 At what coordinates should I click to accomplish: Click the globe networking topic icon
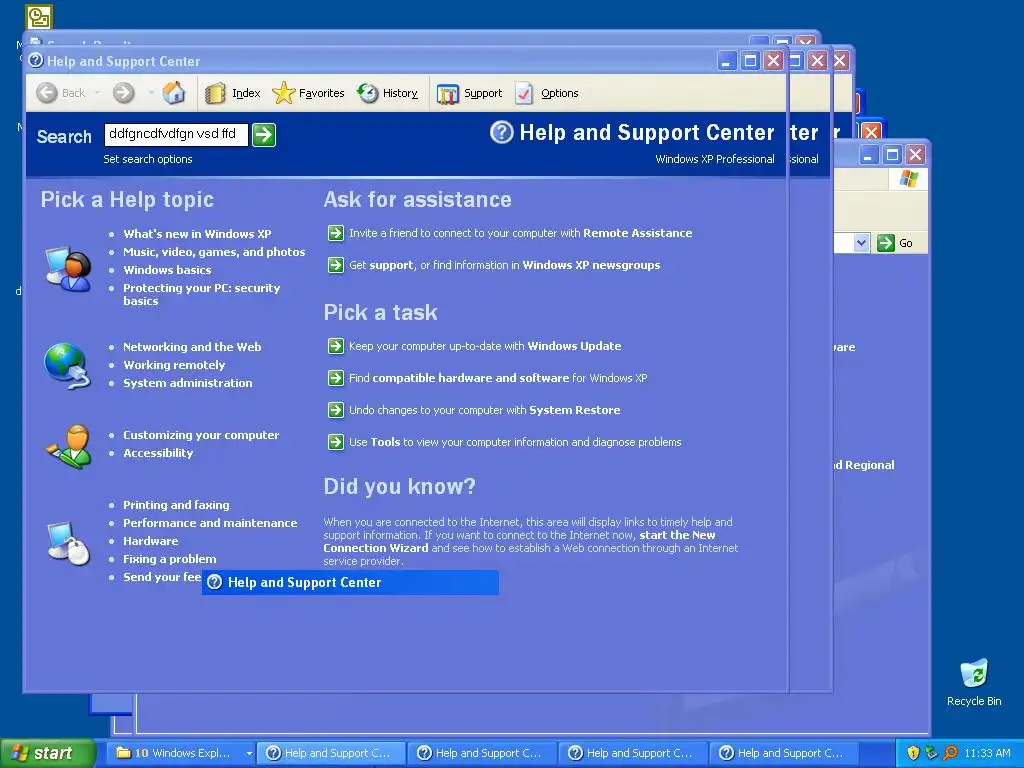click(x=67, y=366)
